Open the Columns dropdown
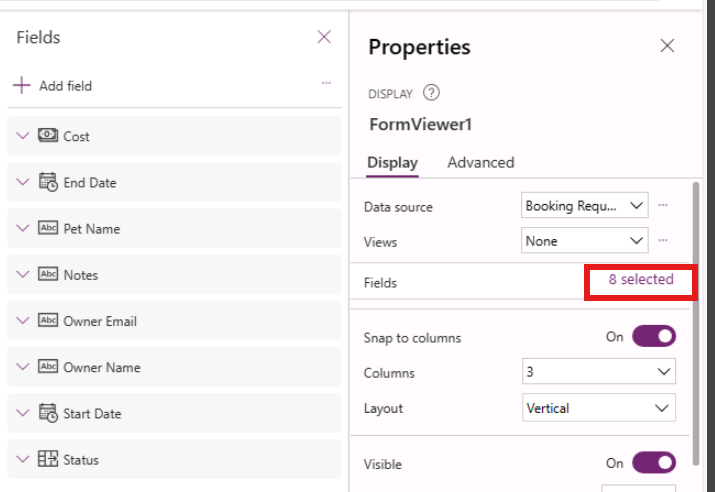Screen dimensions: 715x492 coord(599,372)
